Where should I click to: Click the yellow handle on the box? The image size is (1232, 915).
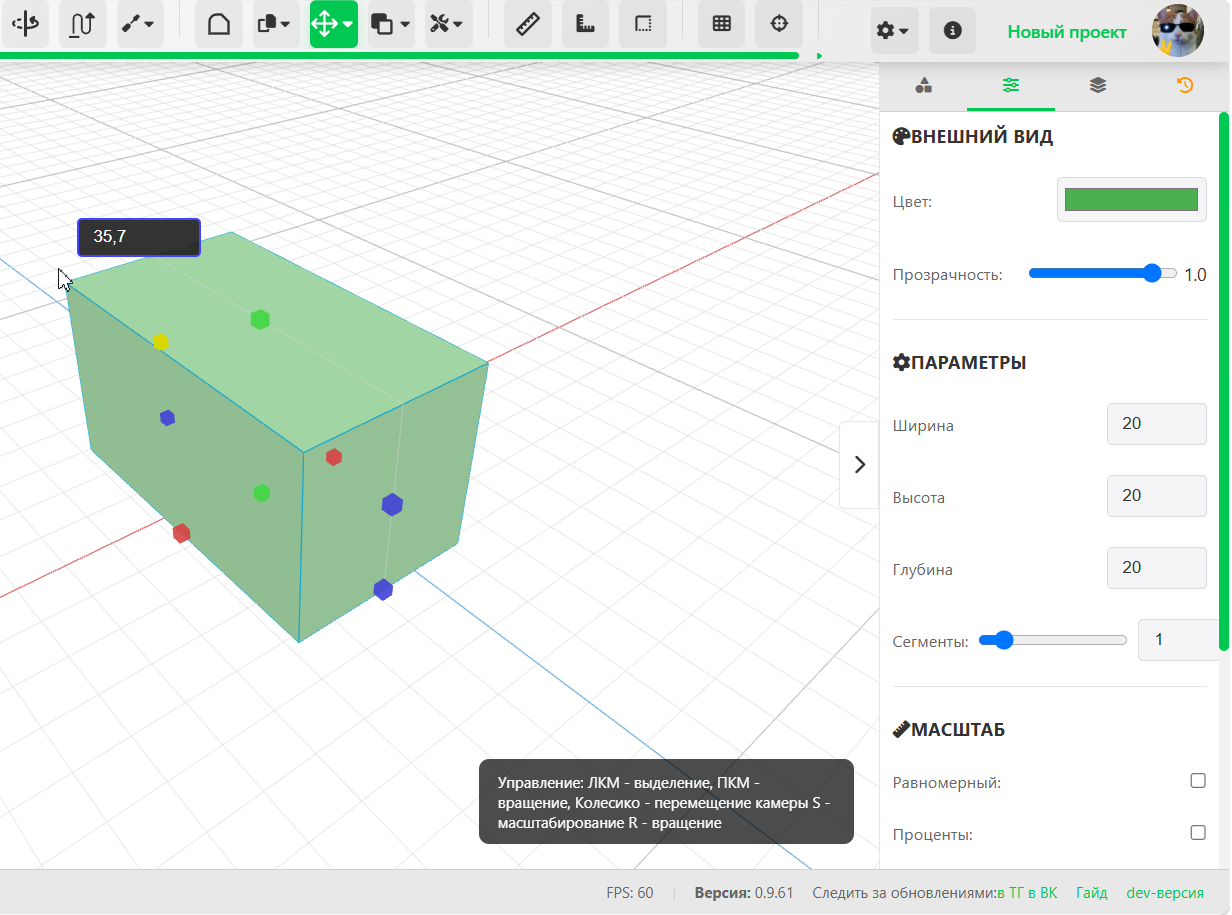click(x=161, y=342)
